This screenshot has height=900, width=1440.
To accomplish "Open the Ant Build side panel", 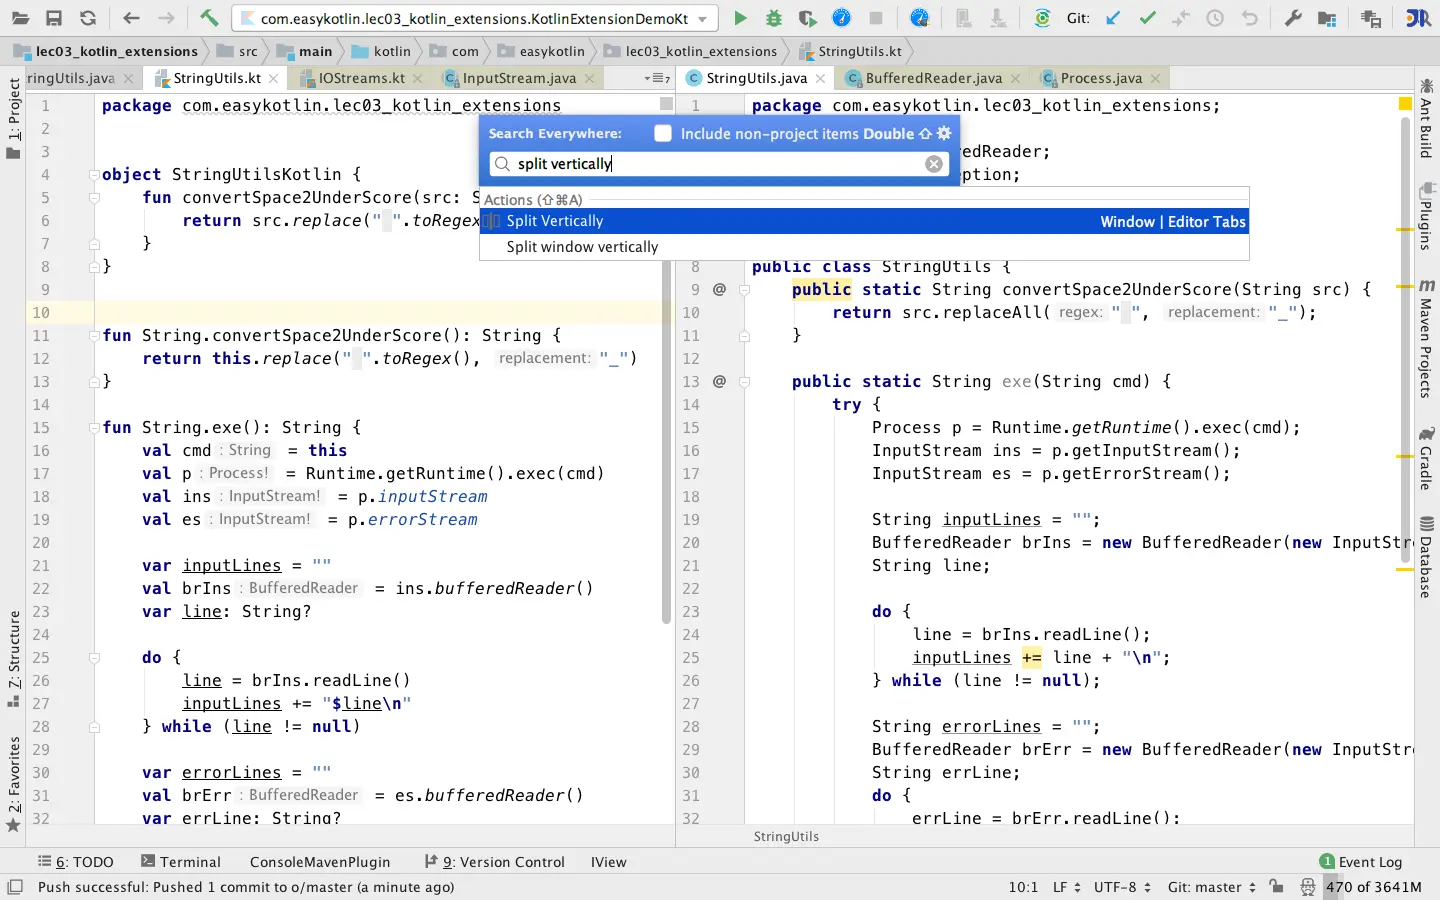I will point(1427,118).
